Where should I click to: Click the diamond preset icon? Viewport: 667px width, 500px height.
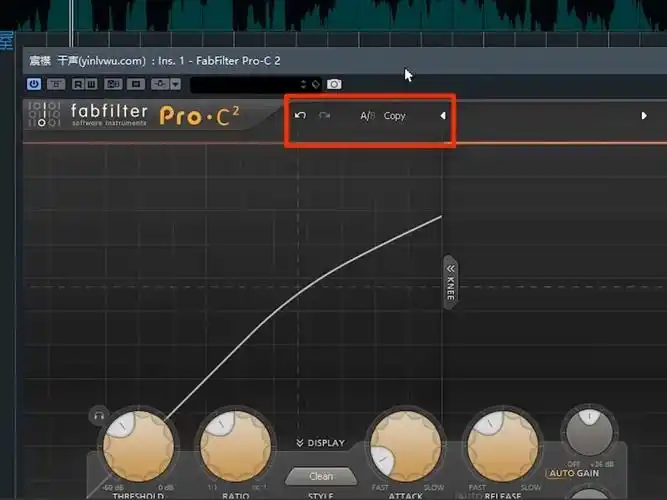coord(316,84)
